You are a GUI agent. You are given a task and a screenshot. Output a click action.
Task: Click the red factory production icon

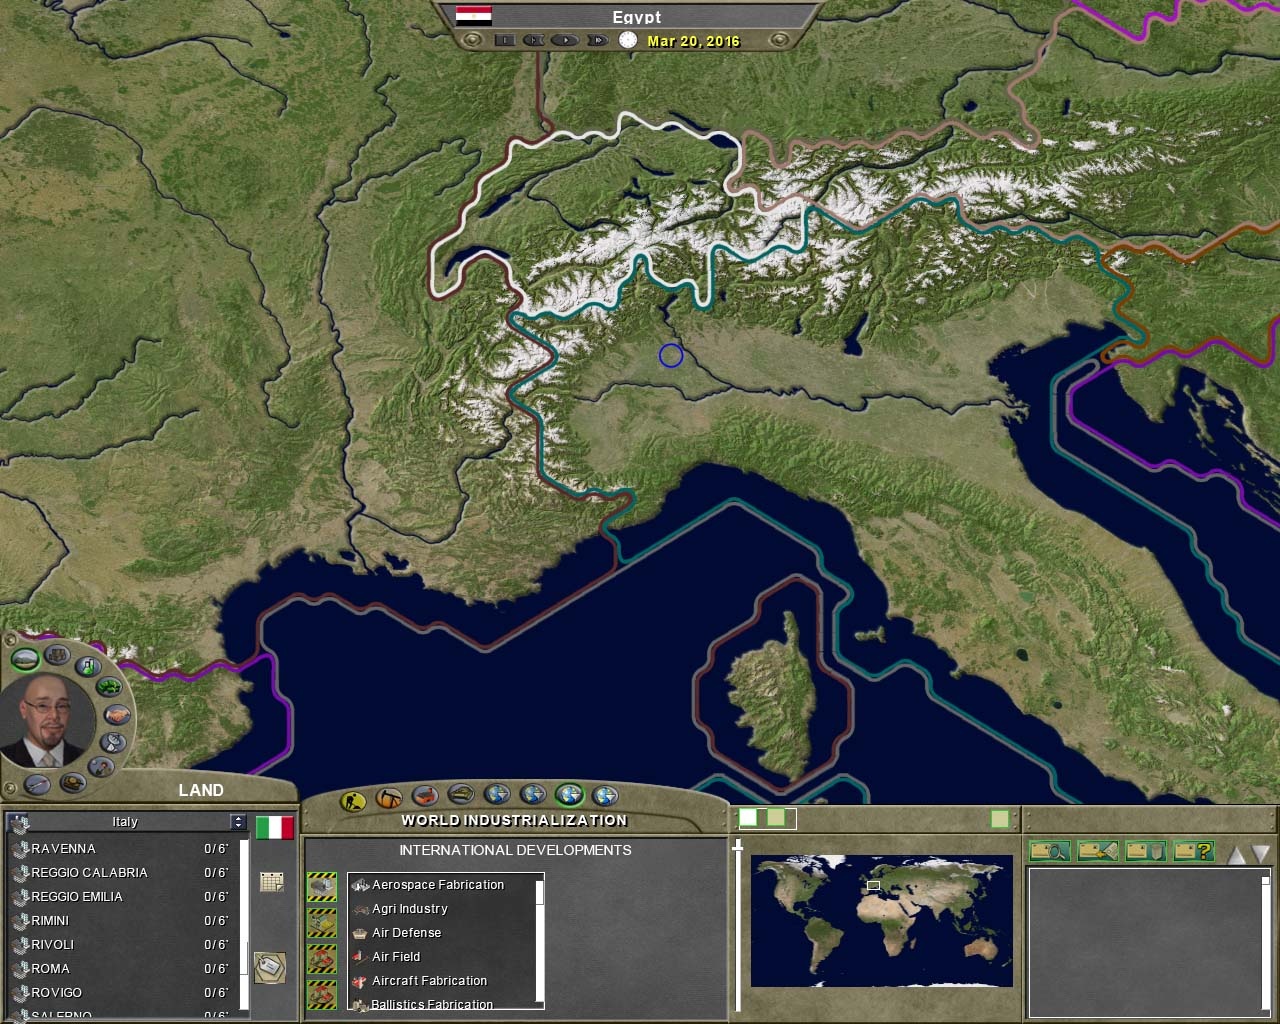[425, 797]
